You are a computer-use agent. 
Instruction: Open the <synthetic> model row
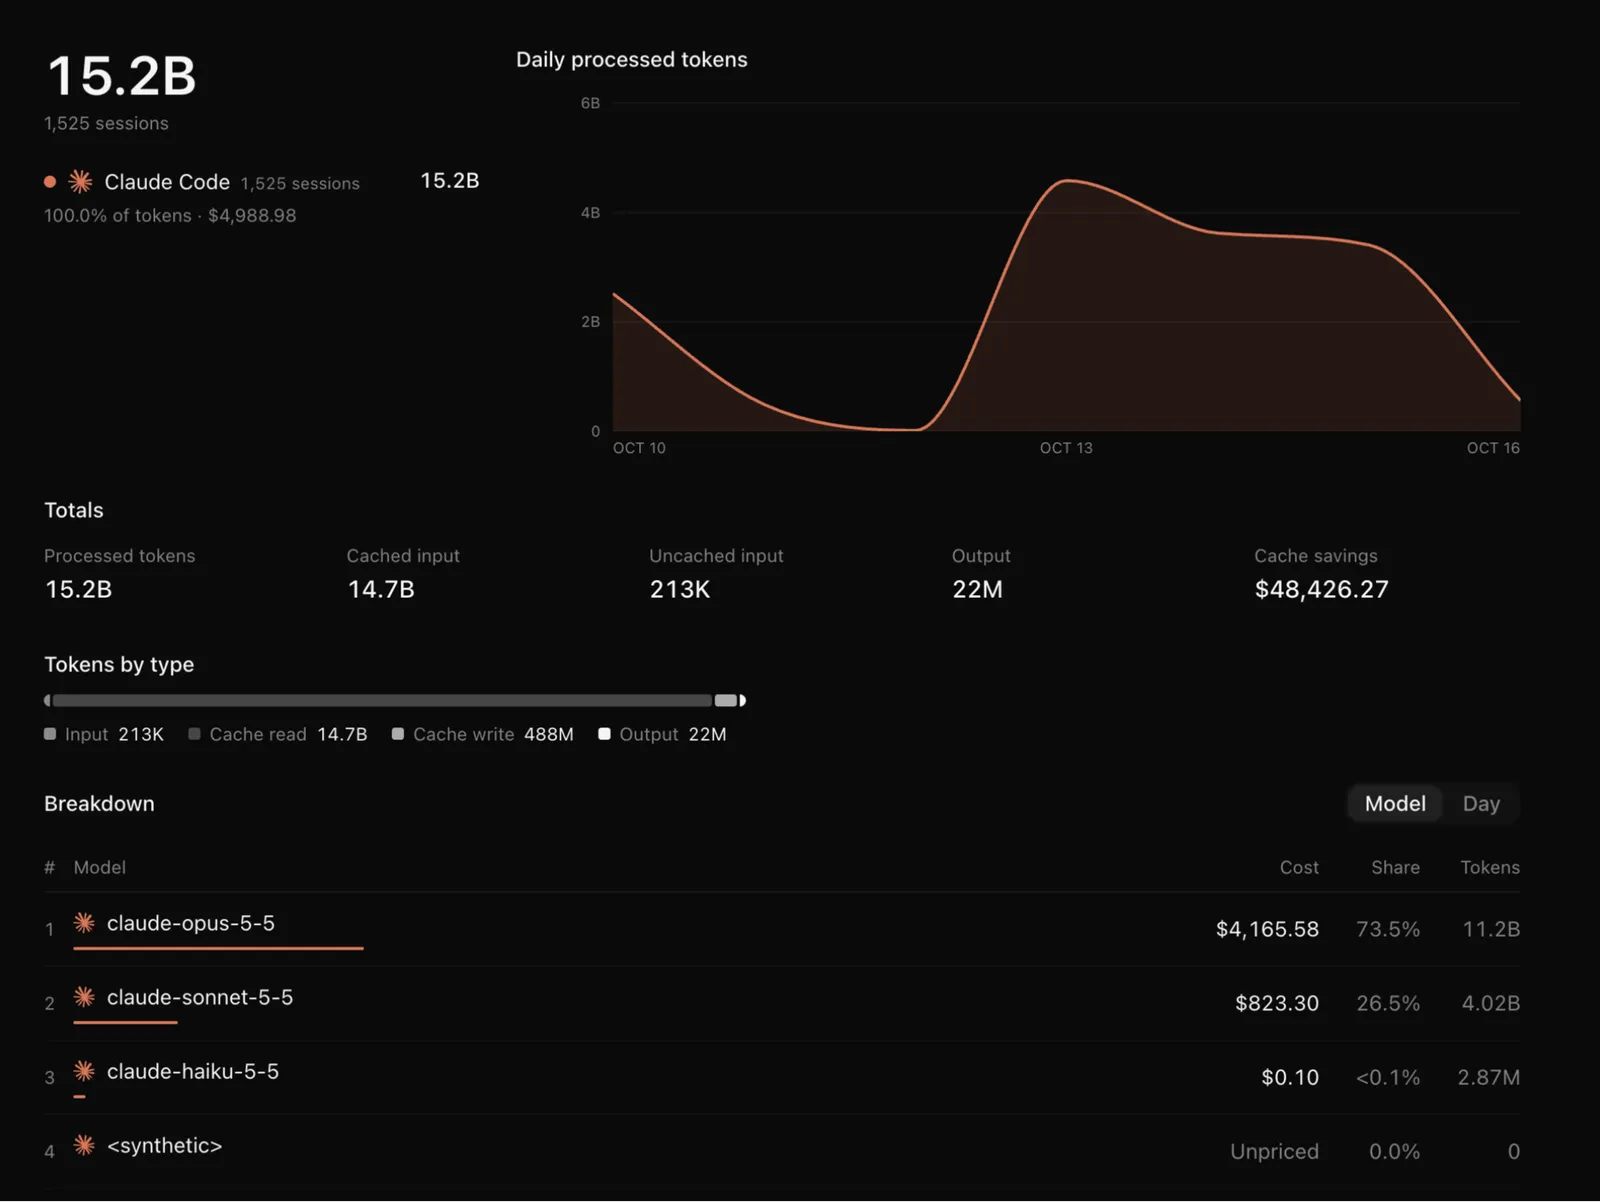pyautogui.click(x=782, y=1151)
